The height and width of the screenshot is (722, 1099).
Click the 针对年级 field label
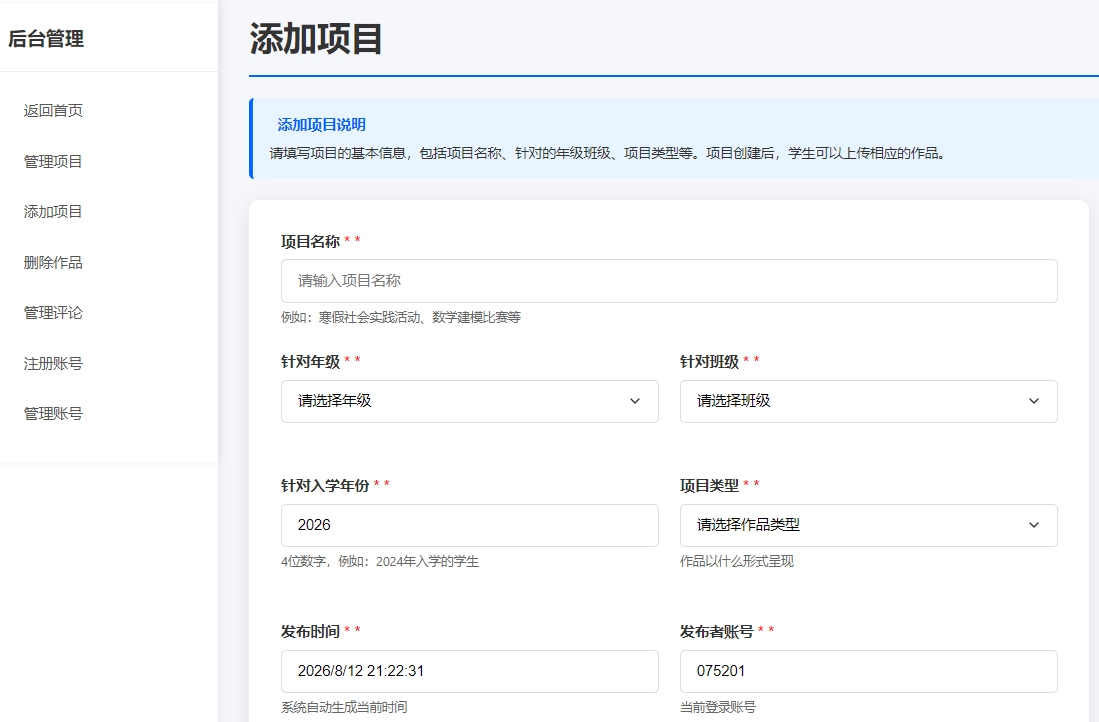coord(310,362)
